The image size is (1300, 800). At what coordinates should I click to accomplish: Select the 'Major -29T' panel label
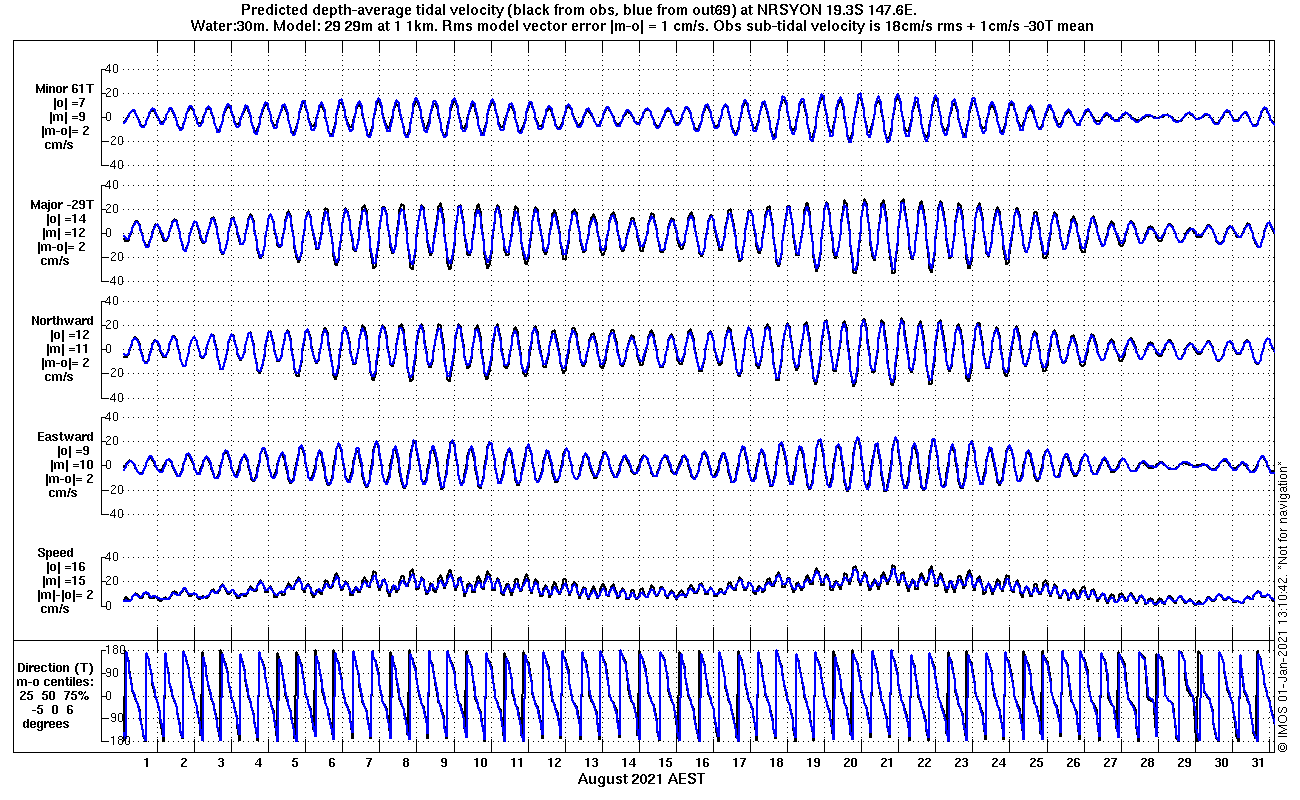(x=64, y=205)
